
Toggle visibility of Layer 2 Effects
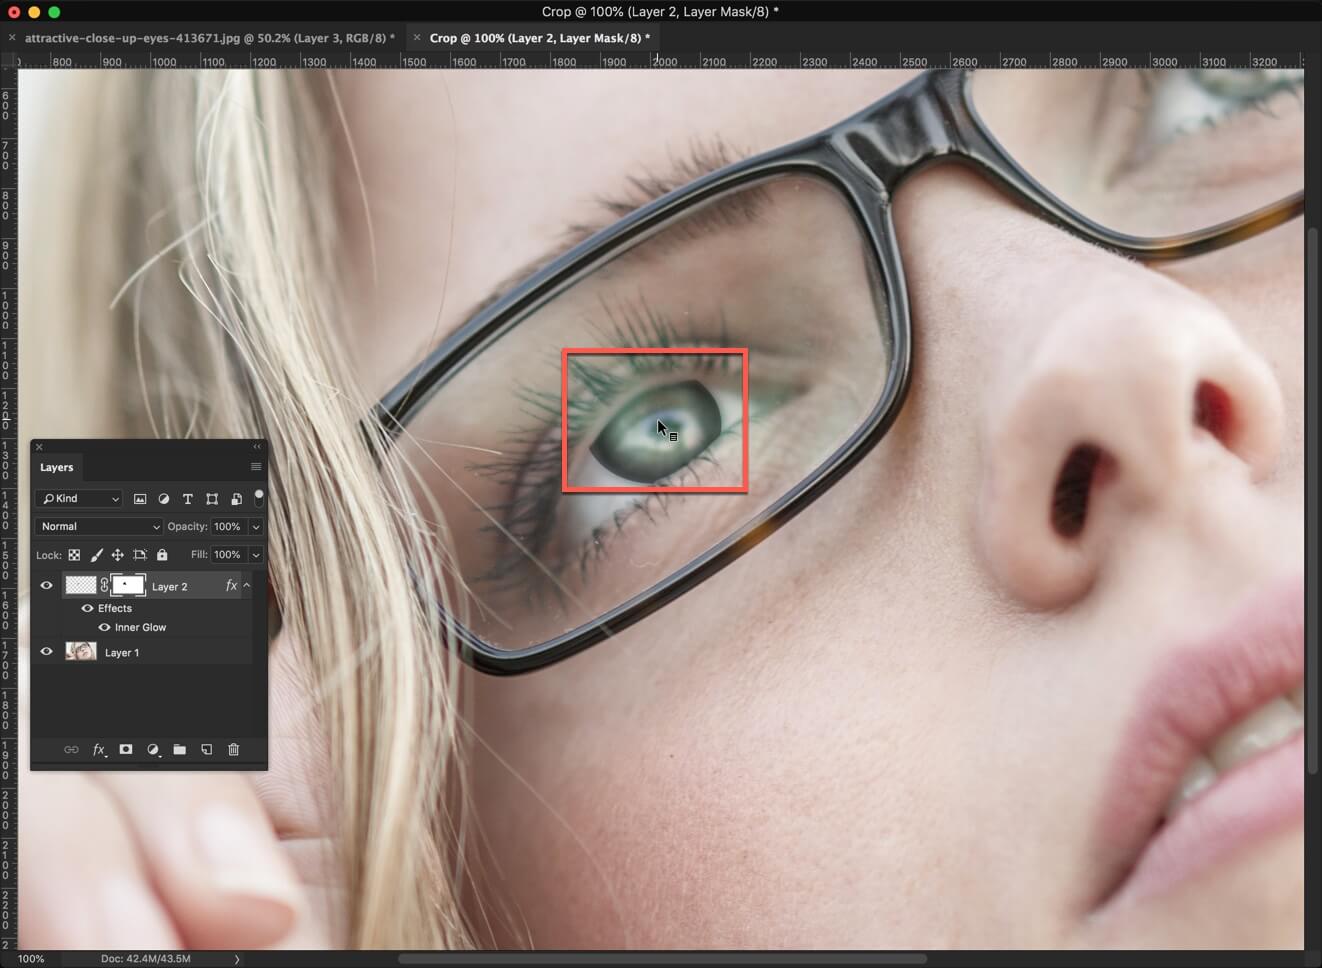pyautogui.click(x=87, y=608)
